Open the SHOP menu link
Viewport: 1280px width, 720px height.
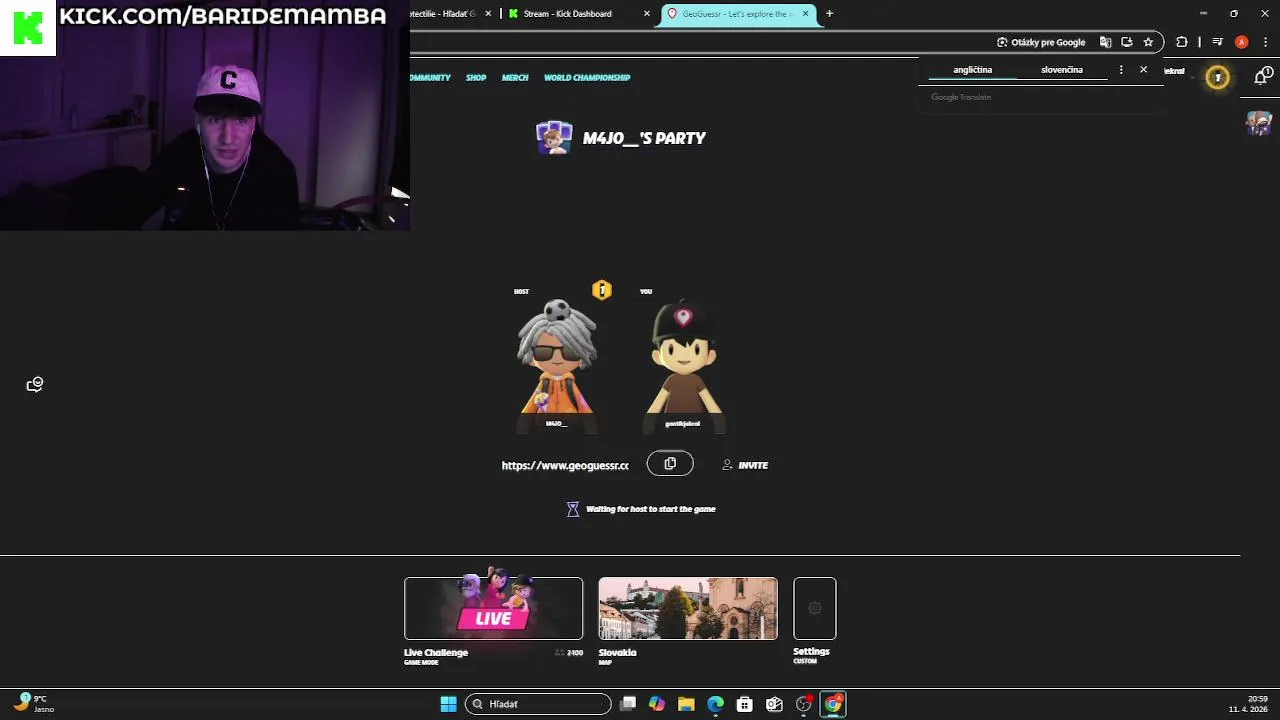(476, 77)
